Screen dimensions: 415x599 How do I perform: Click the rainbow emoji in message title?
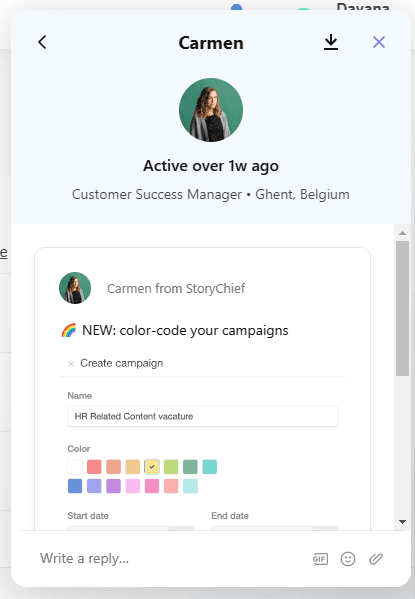point(69,330)
